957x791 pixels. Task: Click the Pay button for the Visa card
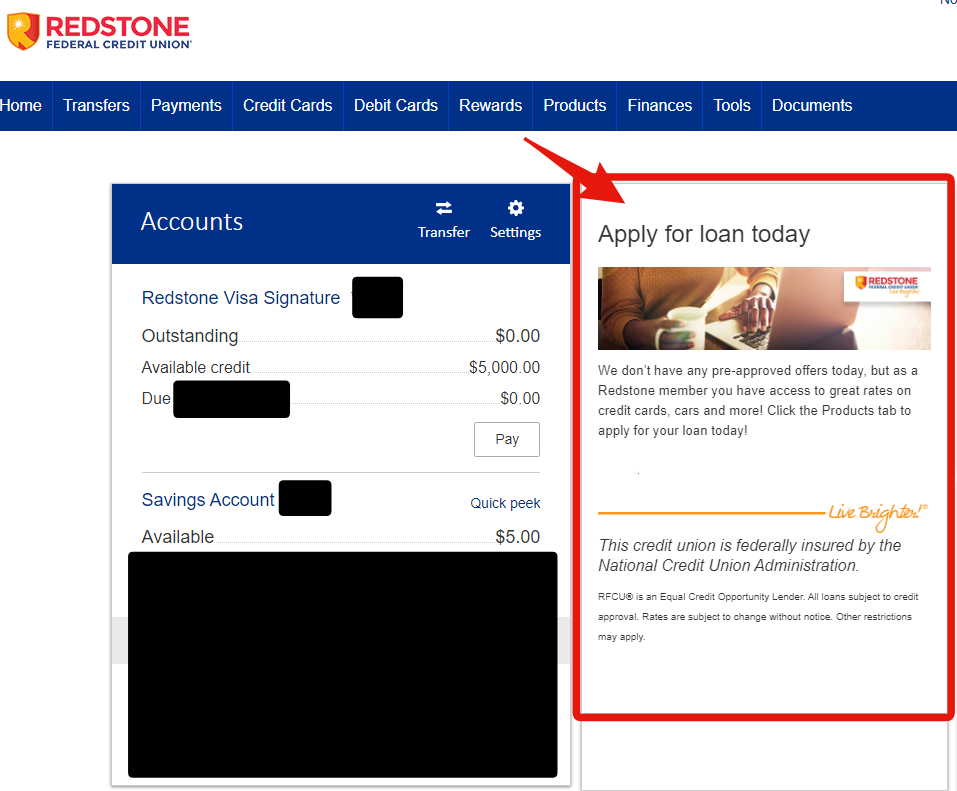click(506, 439)
